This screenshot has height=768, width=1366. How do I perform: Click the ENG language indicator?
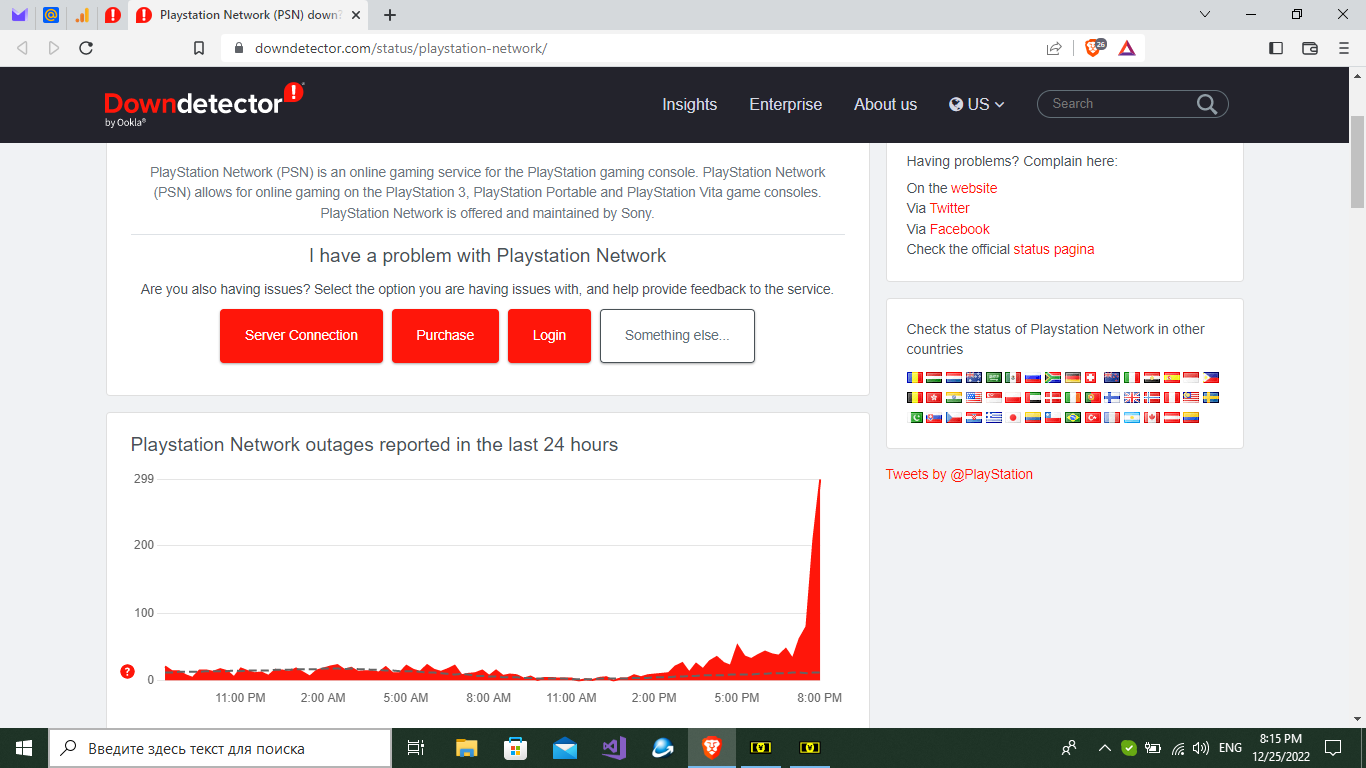pos(1231,748)
